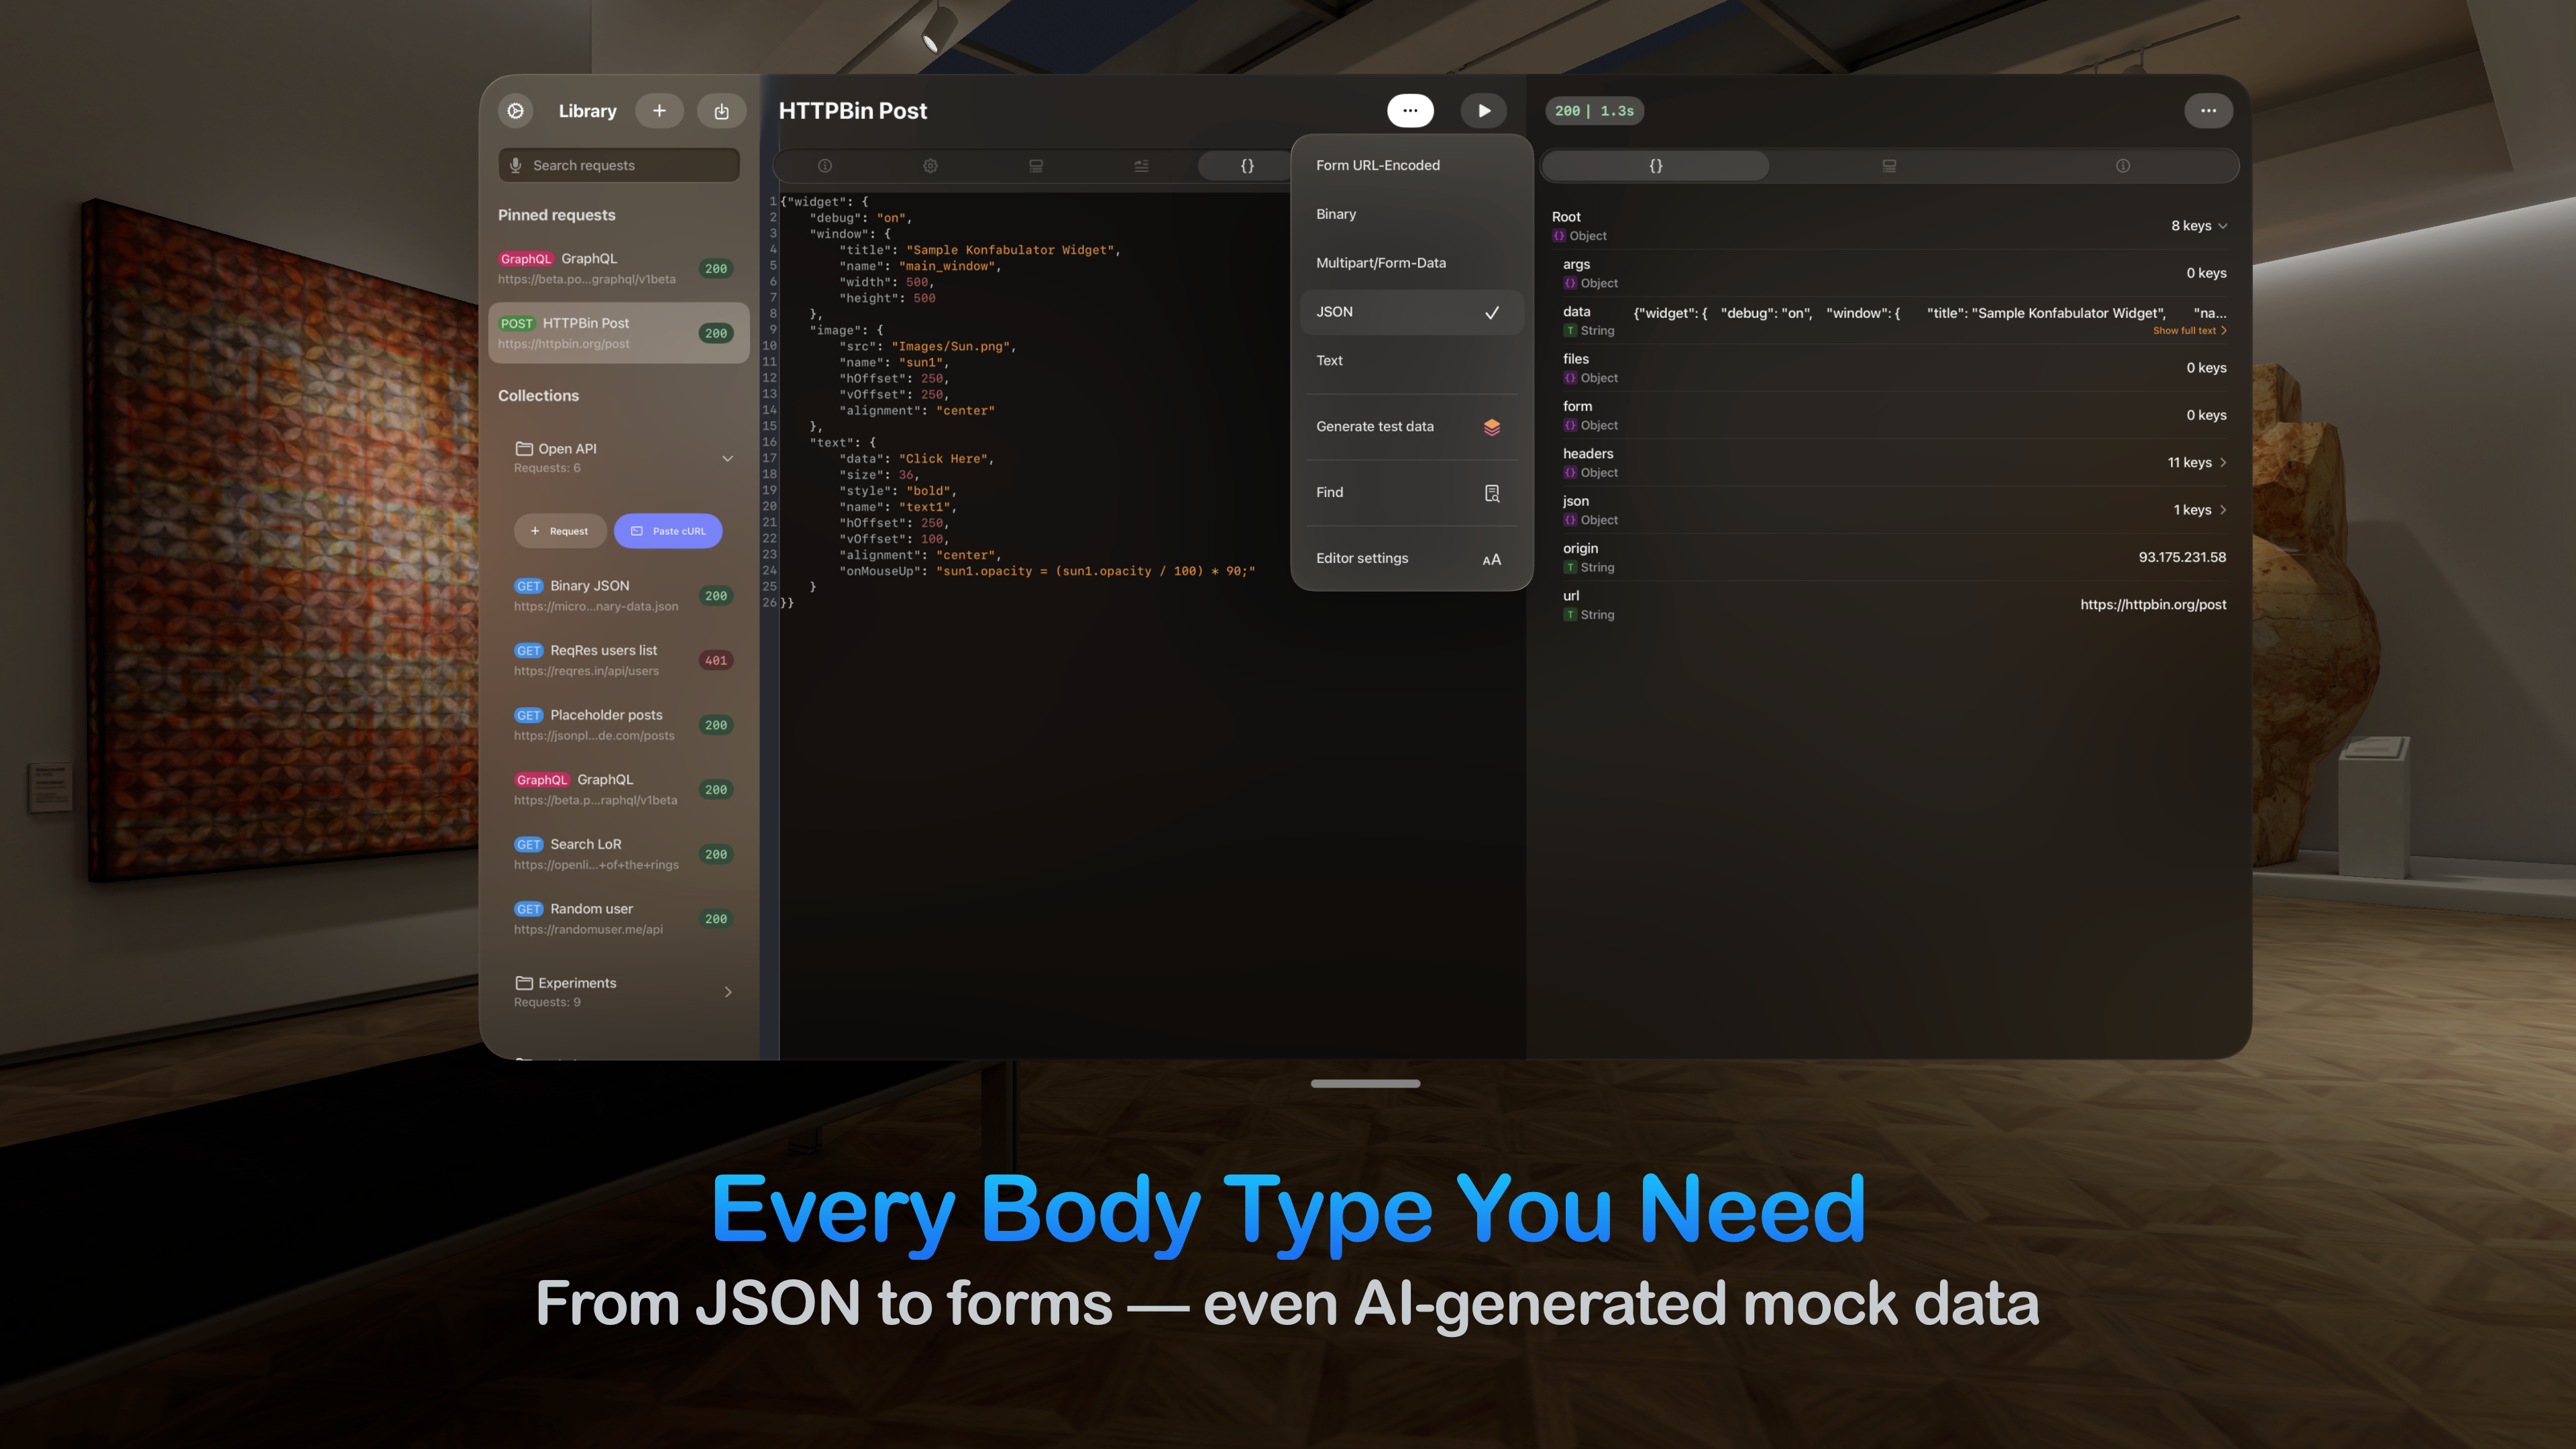The width and height of the screenshot is (2576, 1449).
Task: Choose Multipart/Form-Data body type
Action: pos(1411,263)
